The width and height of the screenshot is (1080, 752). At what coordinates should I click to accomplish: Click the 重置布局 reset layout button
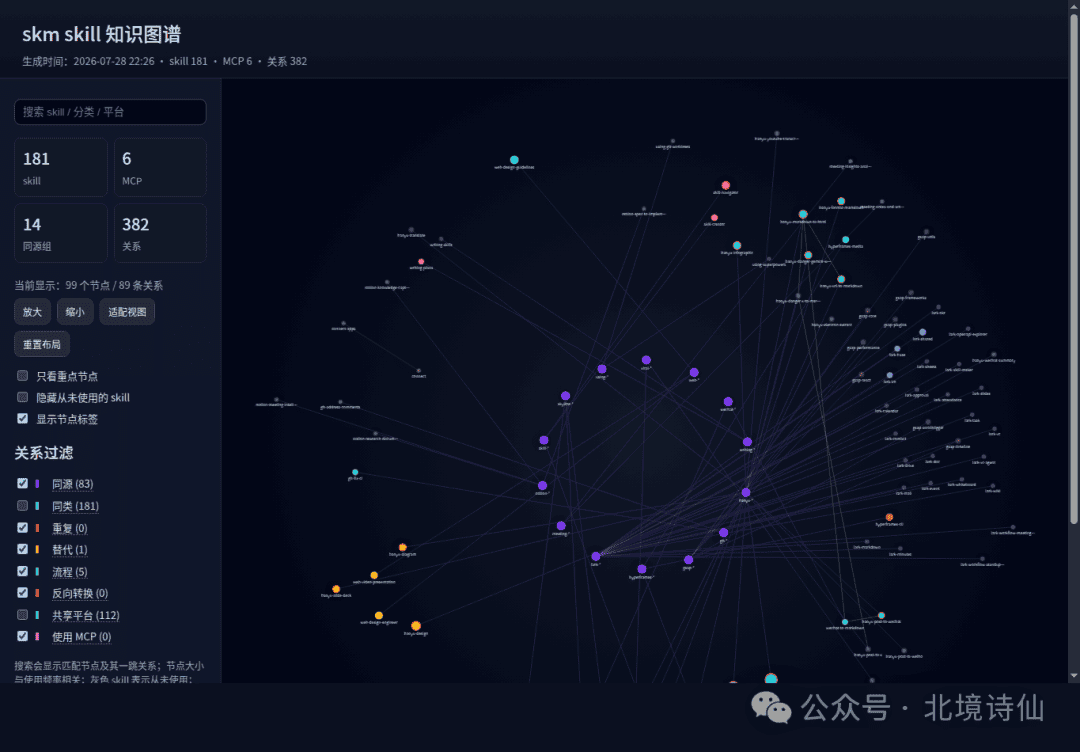tap(42, 344)
